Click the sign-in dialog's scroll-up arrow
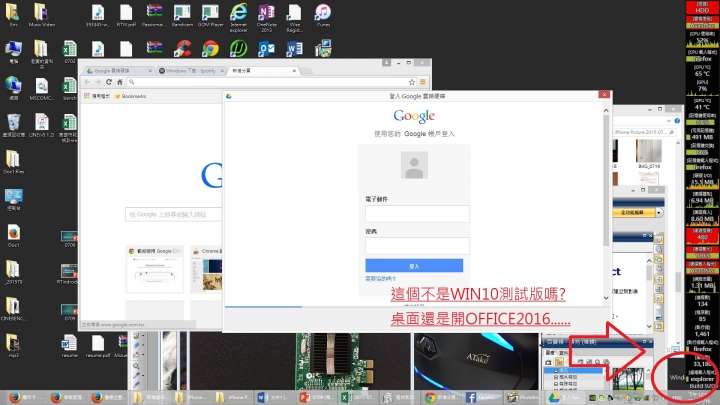The width and height of the screenshot is (720, 405). (x=606, y=110)
